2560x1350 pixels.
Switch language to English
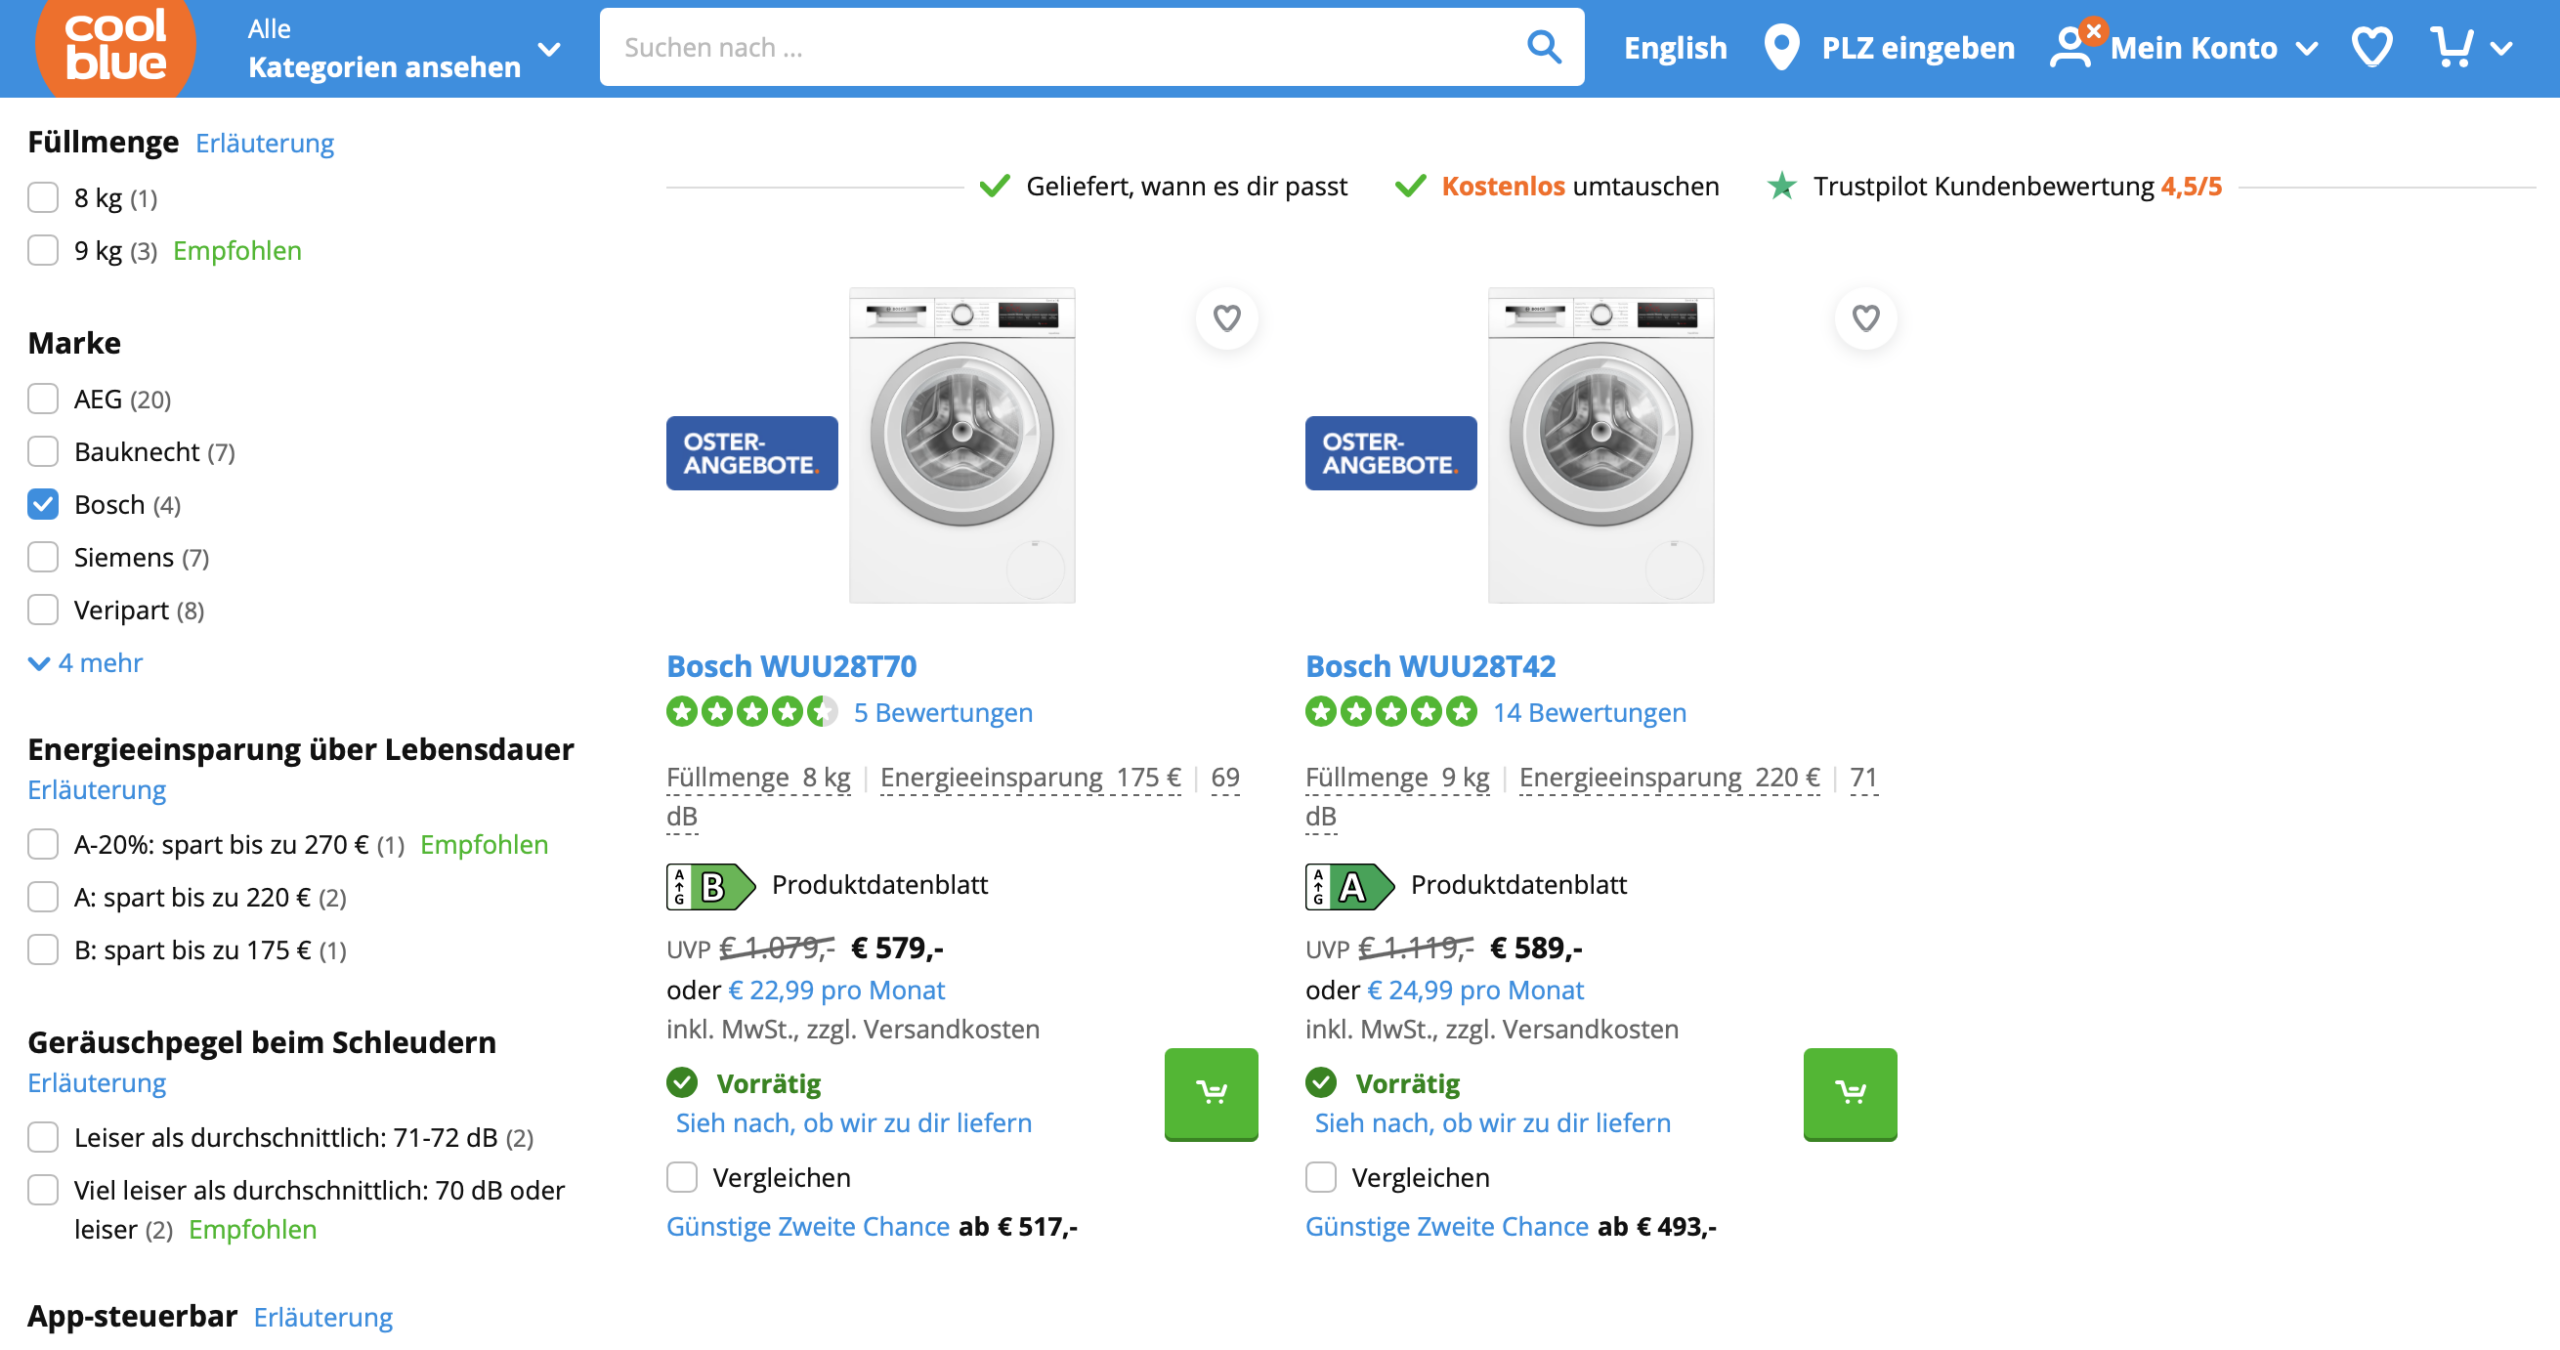(1674, 47)
